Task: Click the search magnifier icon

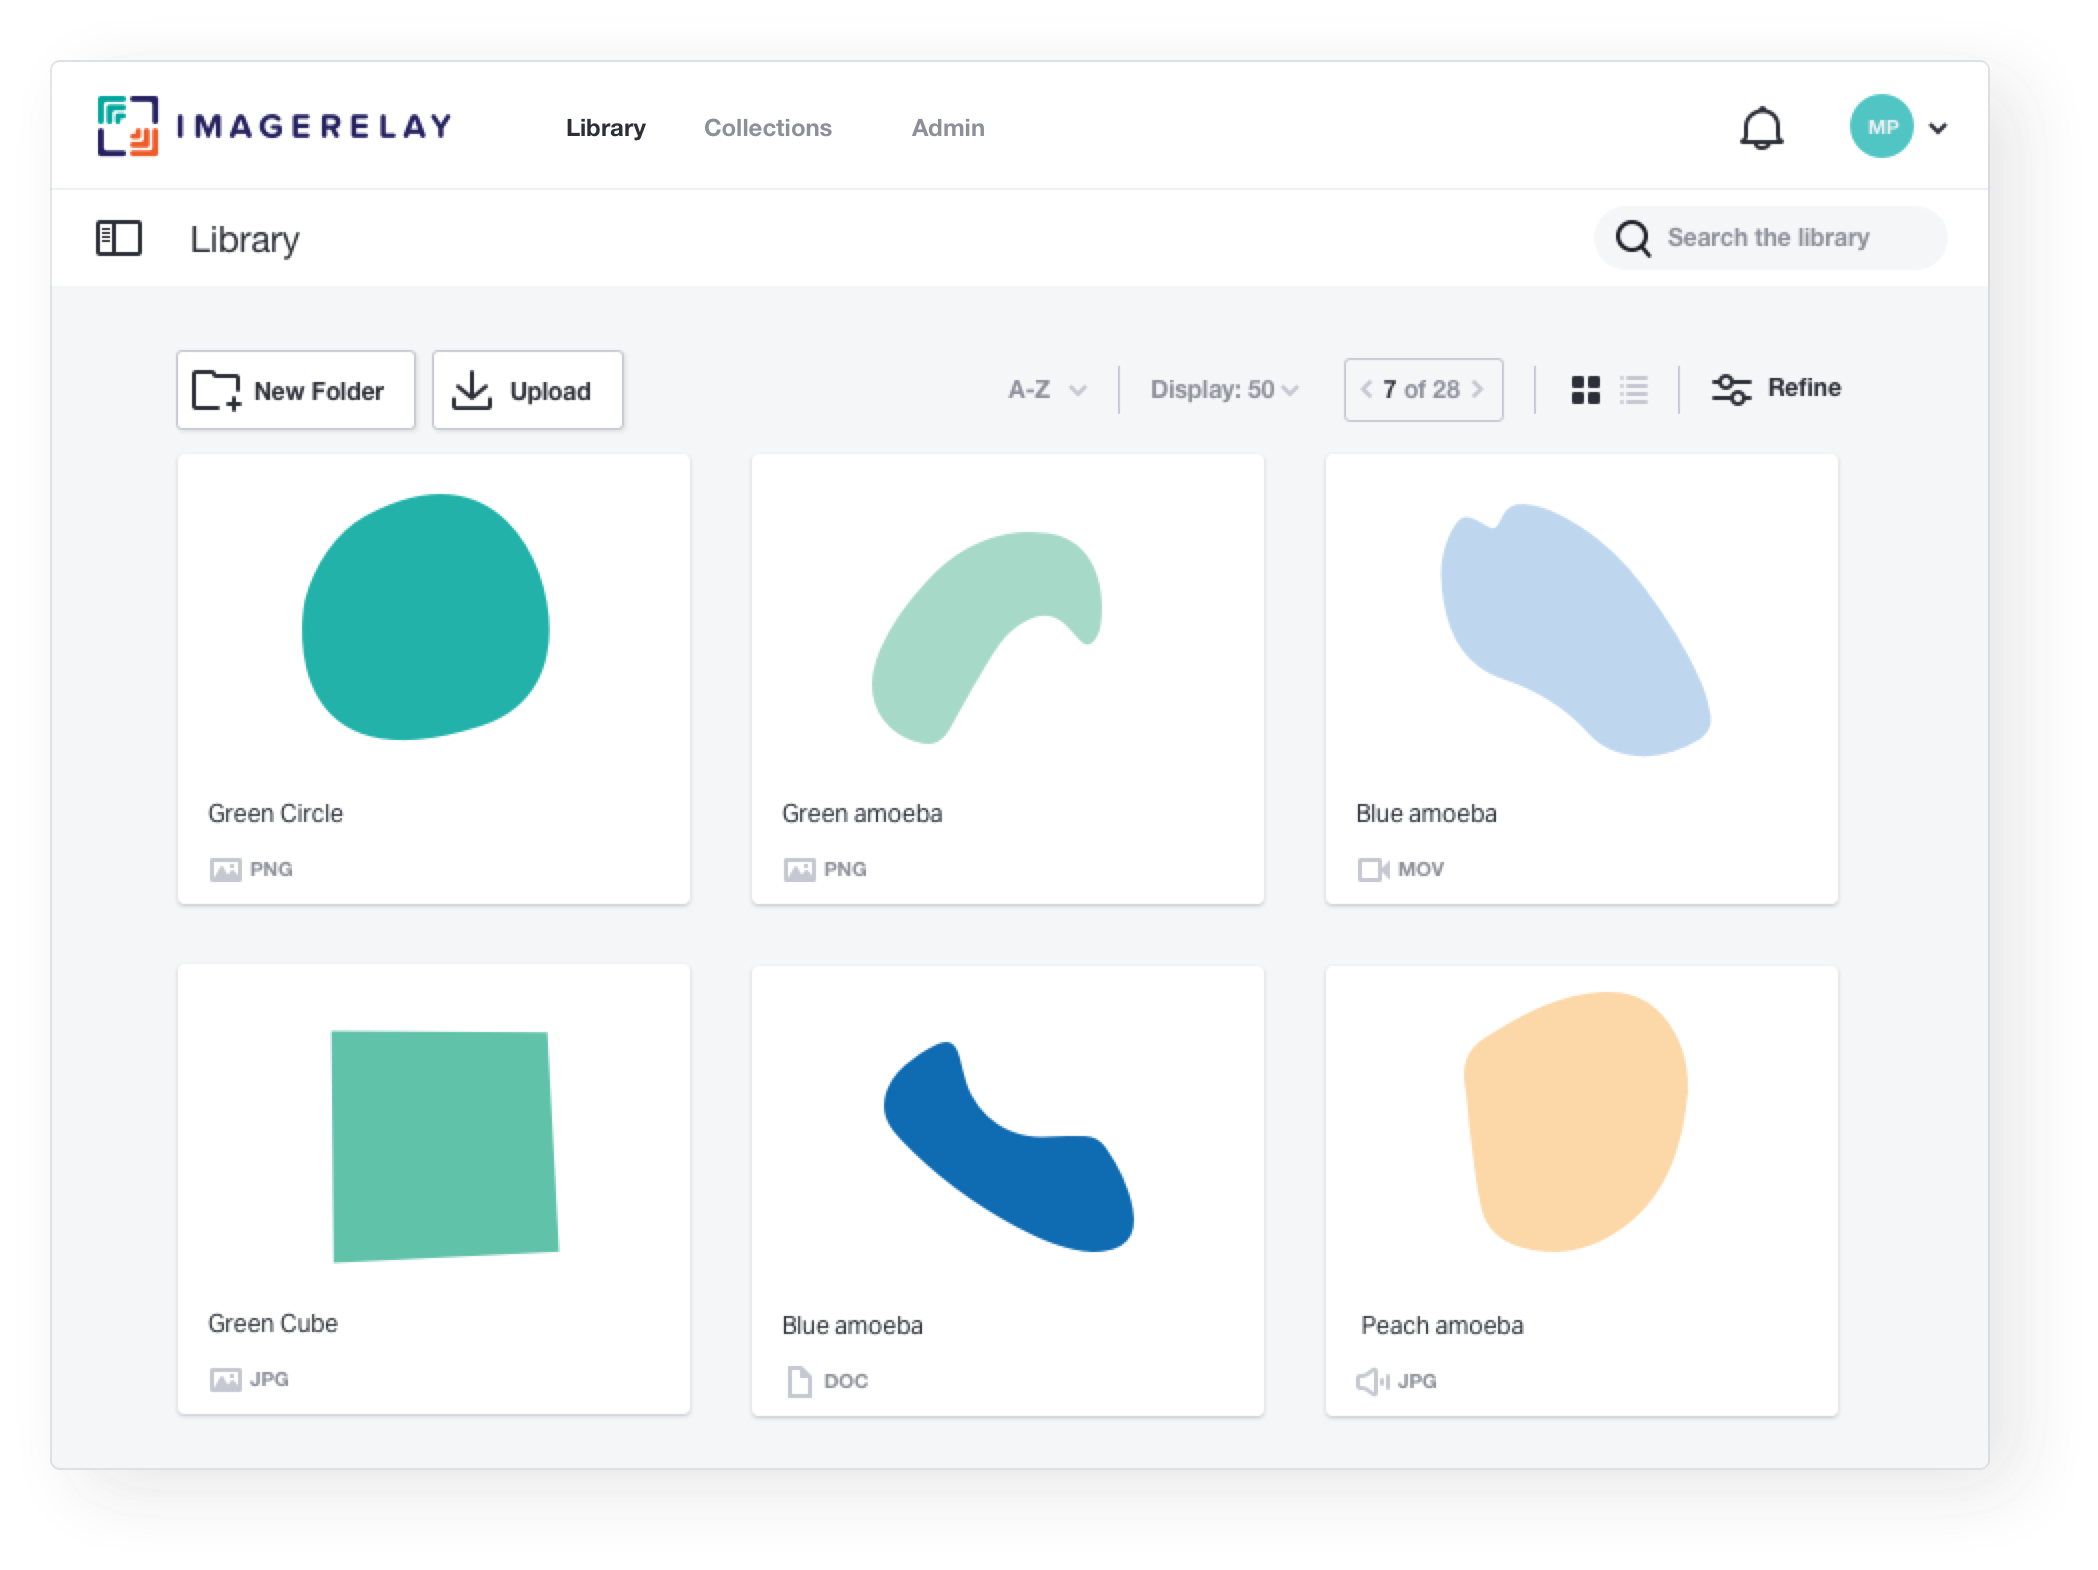Action: (x=1633, y=239)
